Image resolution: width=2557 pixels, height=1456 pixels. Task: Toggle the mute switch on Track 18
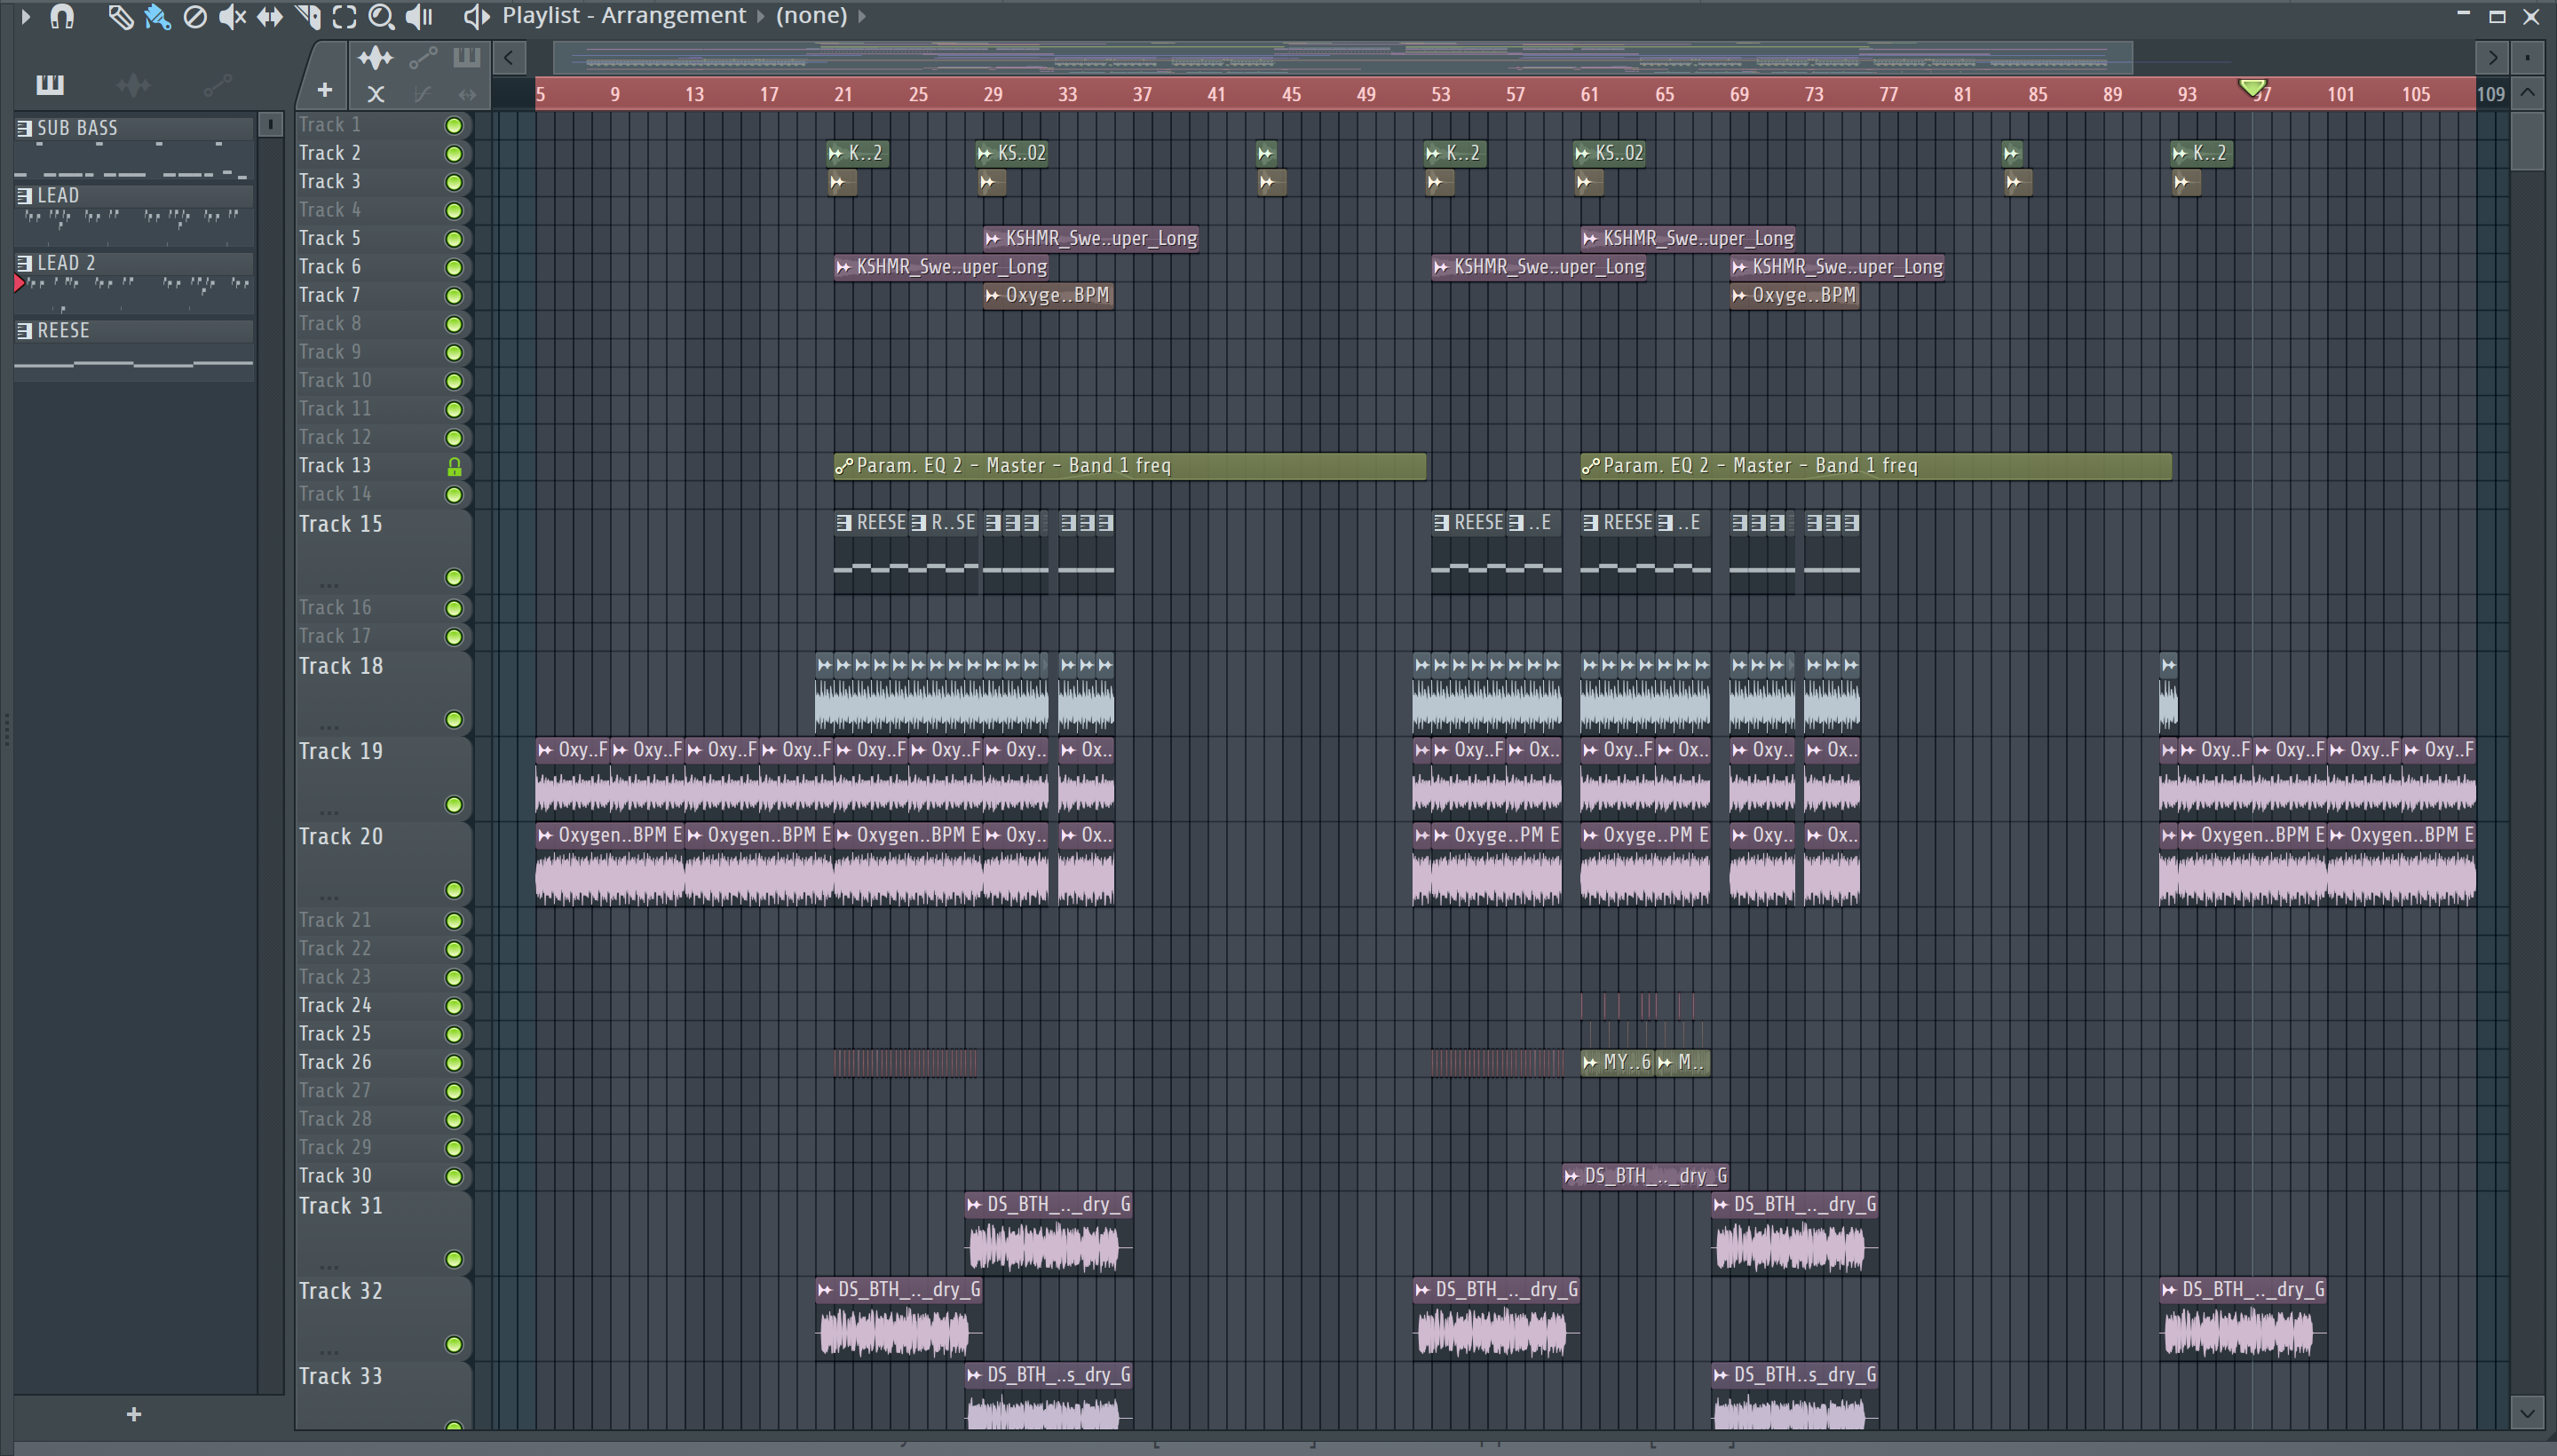[x=454, y=720]
